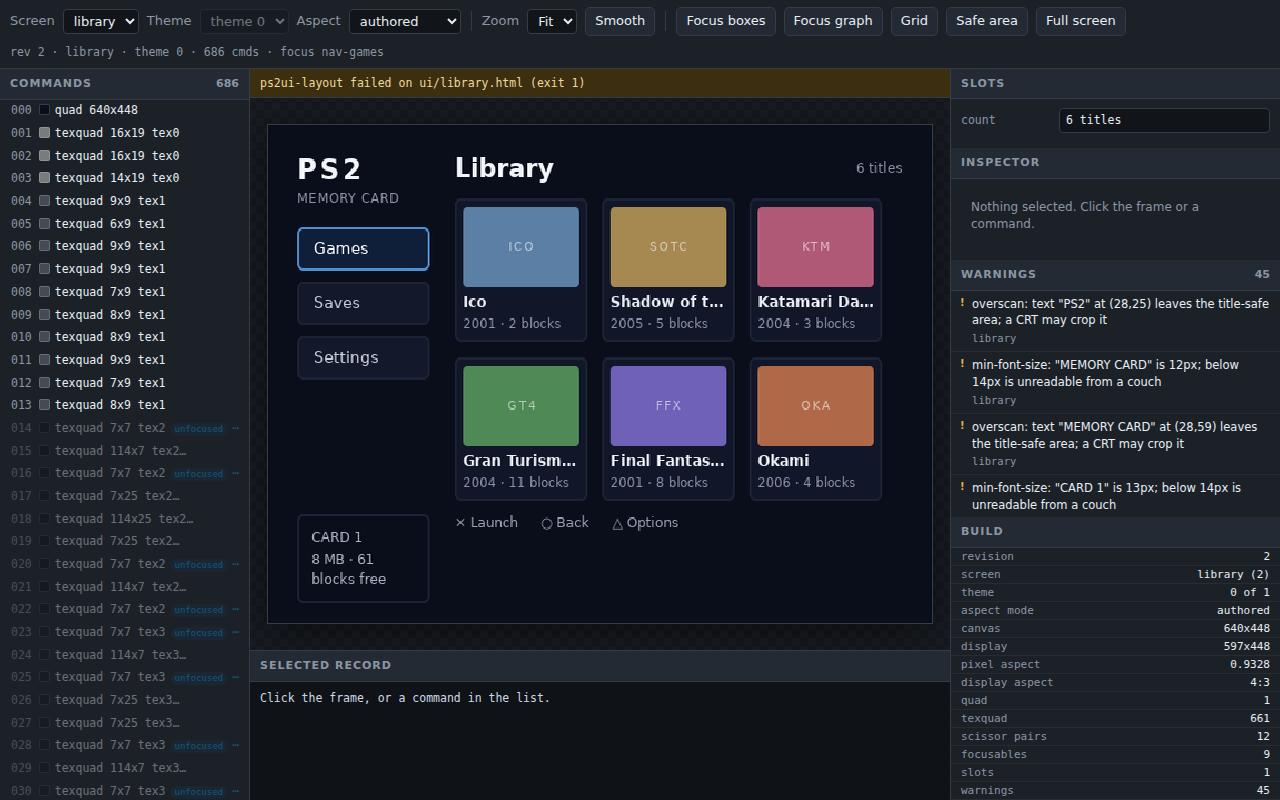Select command 002 texquad 16x19 tex0

pos(125,156)
